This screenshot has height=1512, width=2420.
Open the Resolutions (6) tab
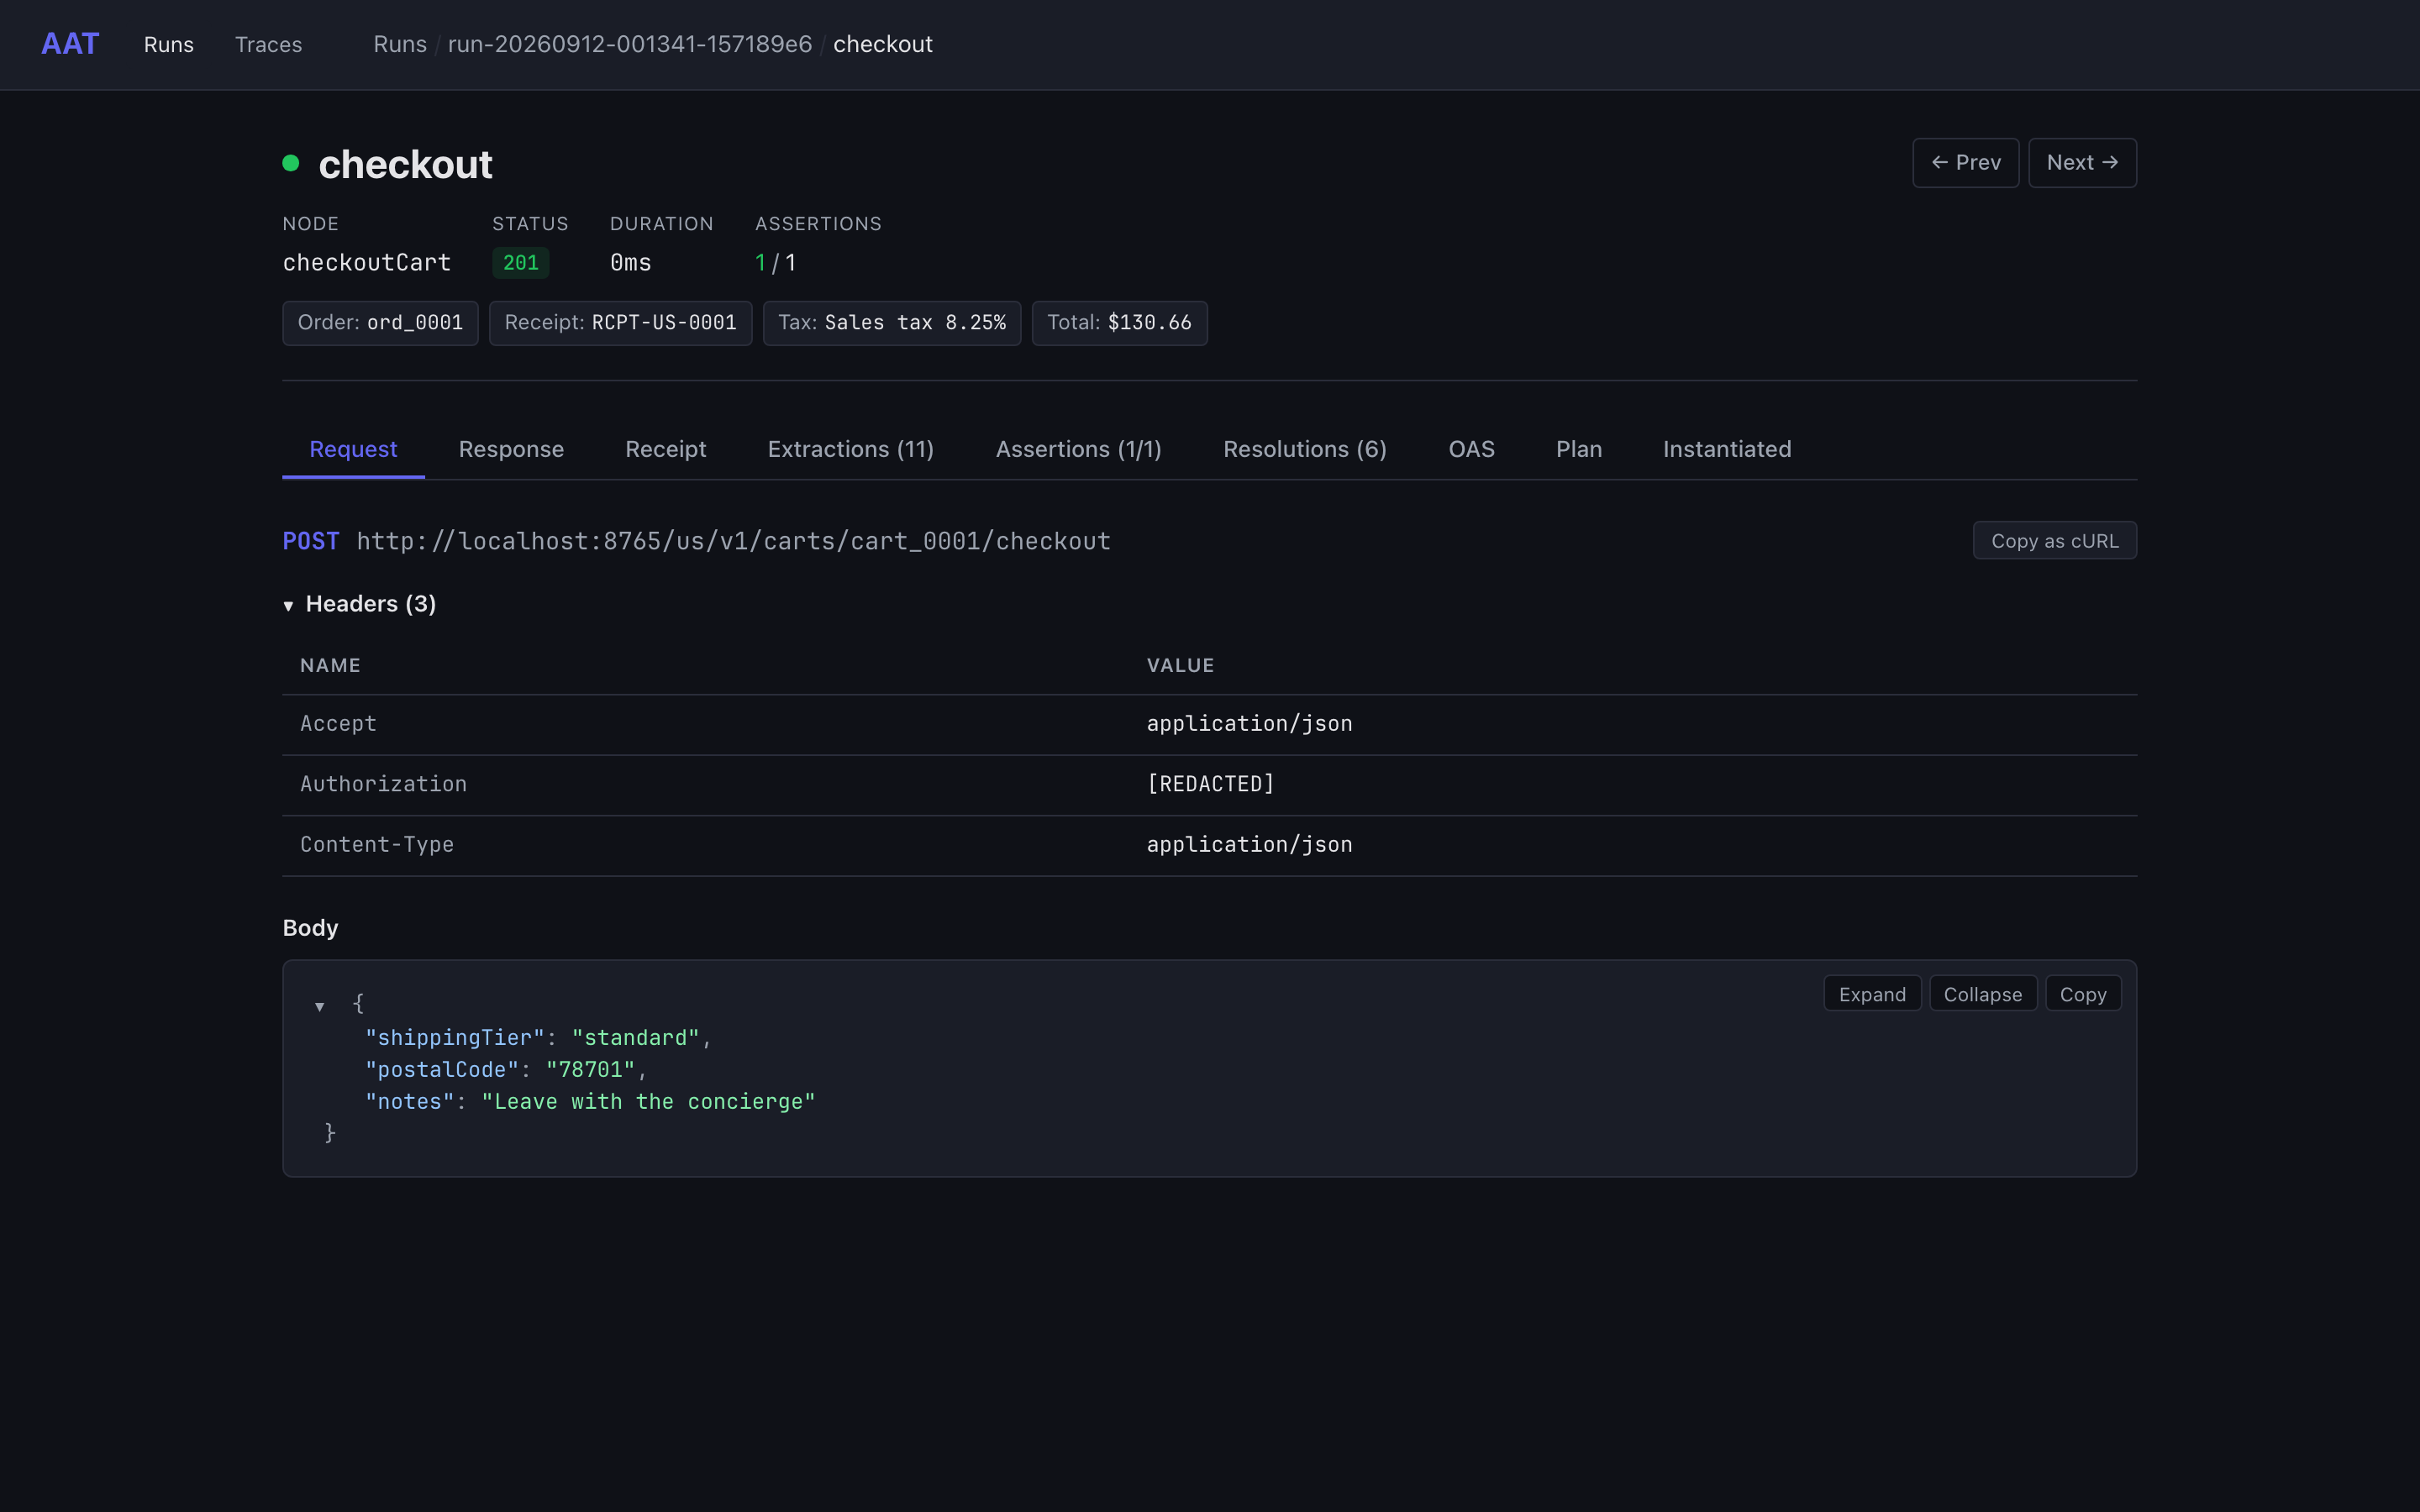coord(1304,450)
